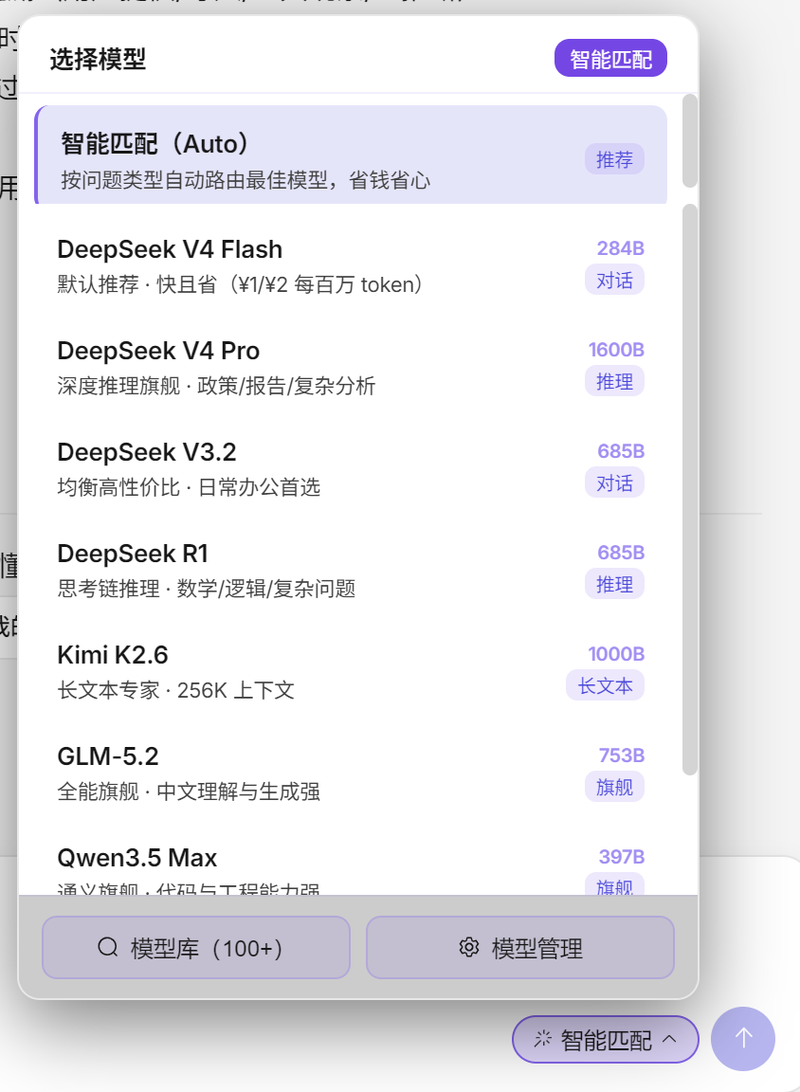The image size is (800, 1092).
Task: Click the 对话 tag for DeepSeek V3.2
Action: (615, 483)
